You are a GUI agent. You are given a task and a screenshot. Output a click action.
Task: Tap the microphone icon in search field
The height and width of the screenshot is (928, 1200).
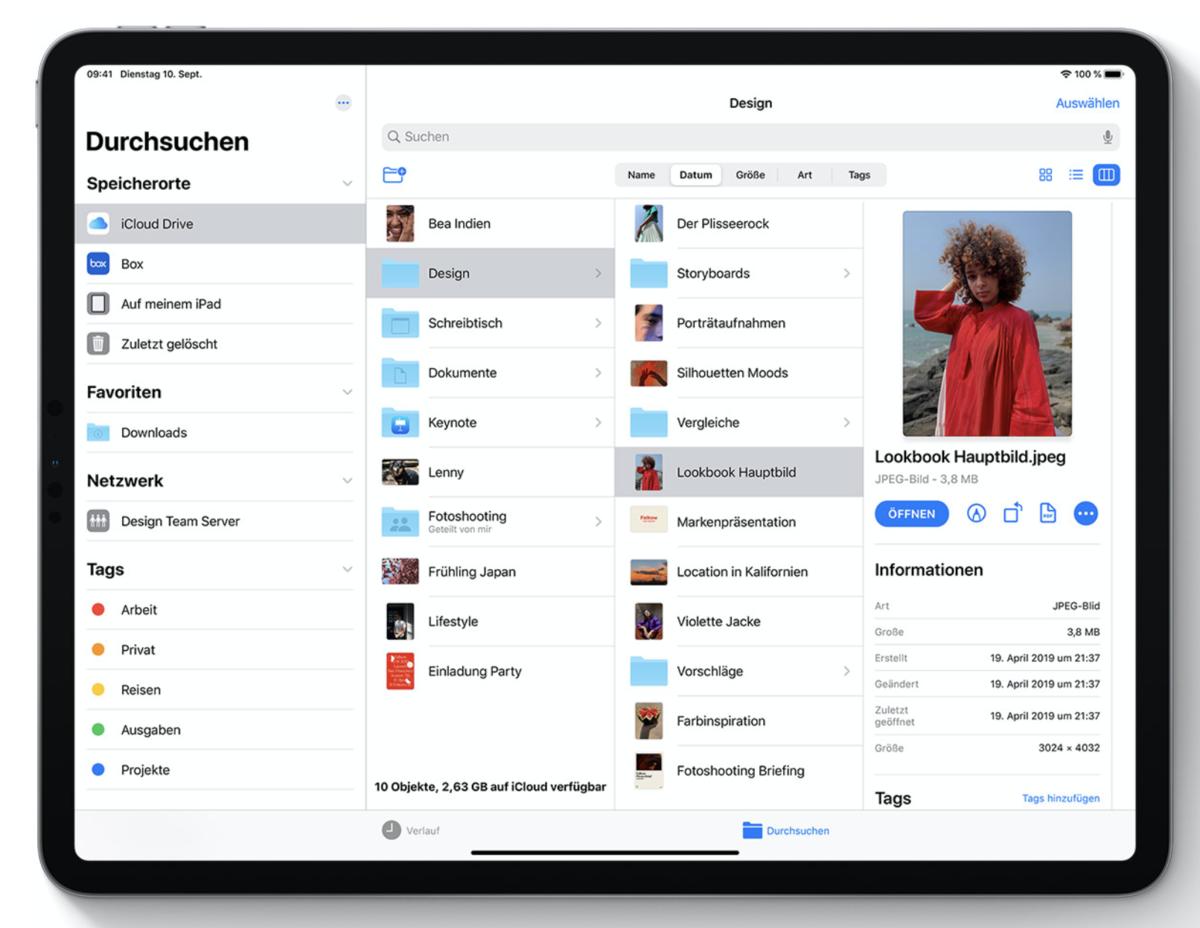(1107, 137)
